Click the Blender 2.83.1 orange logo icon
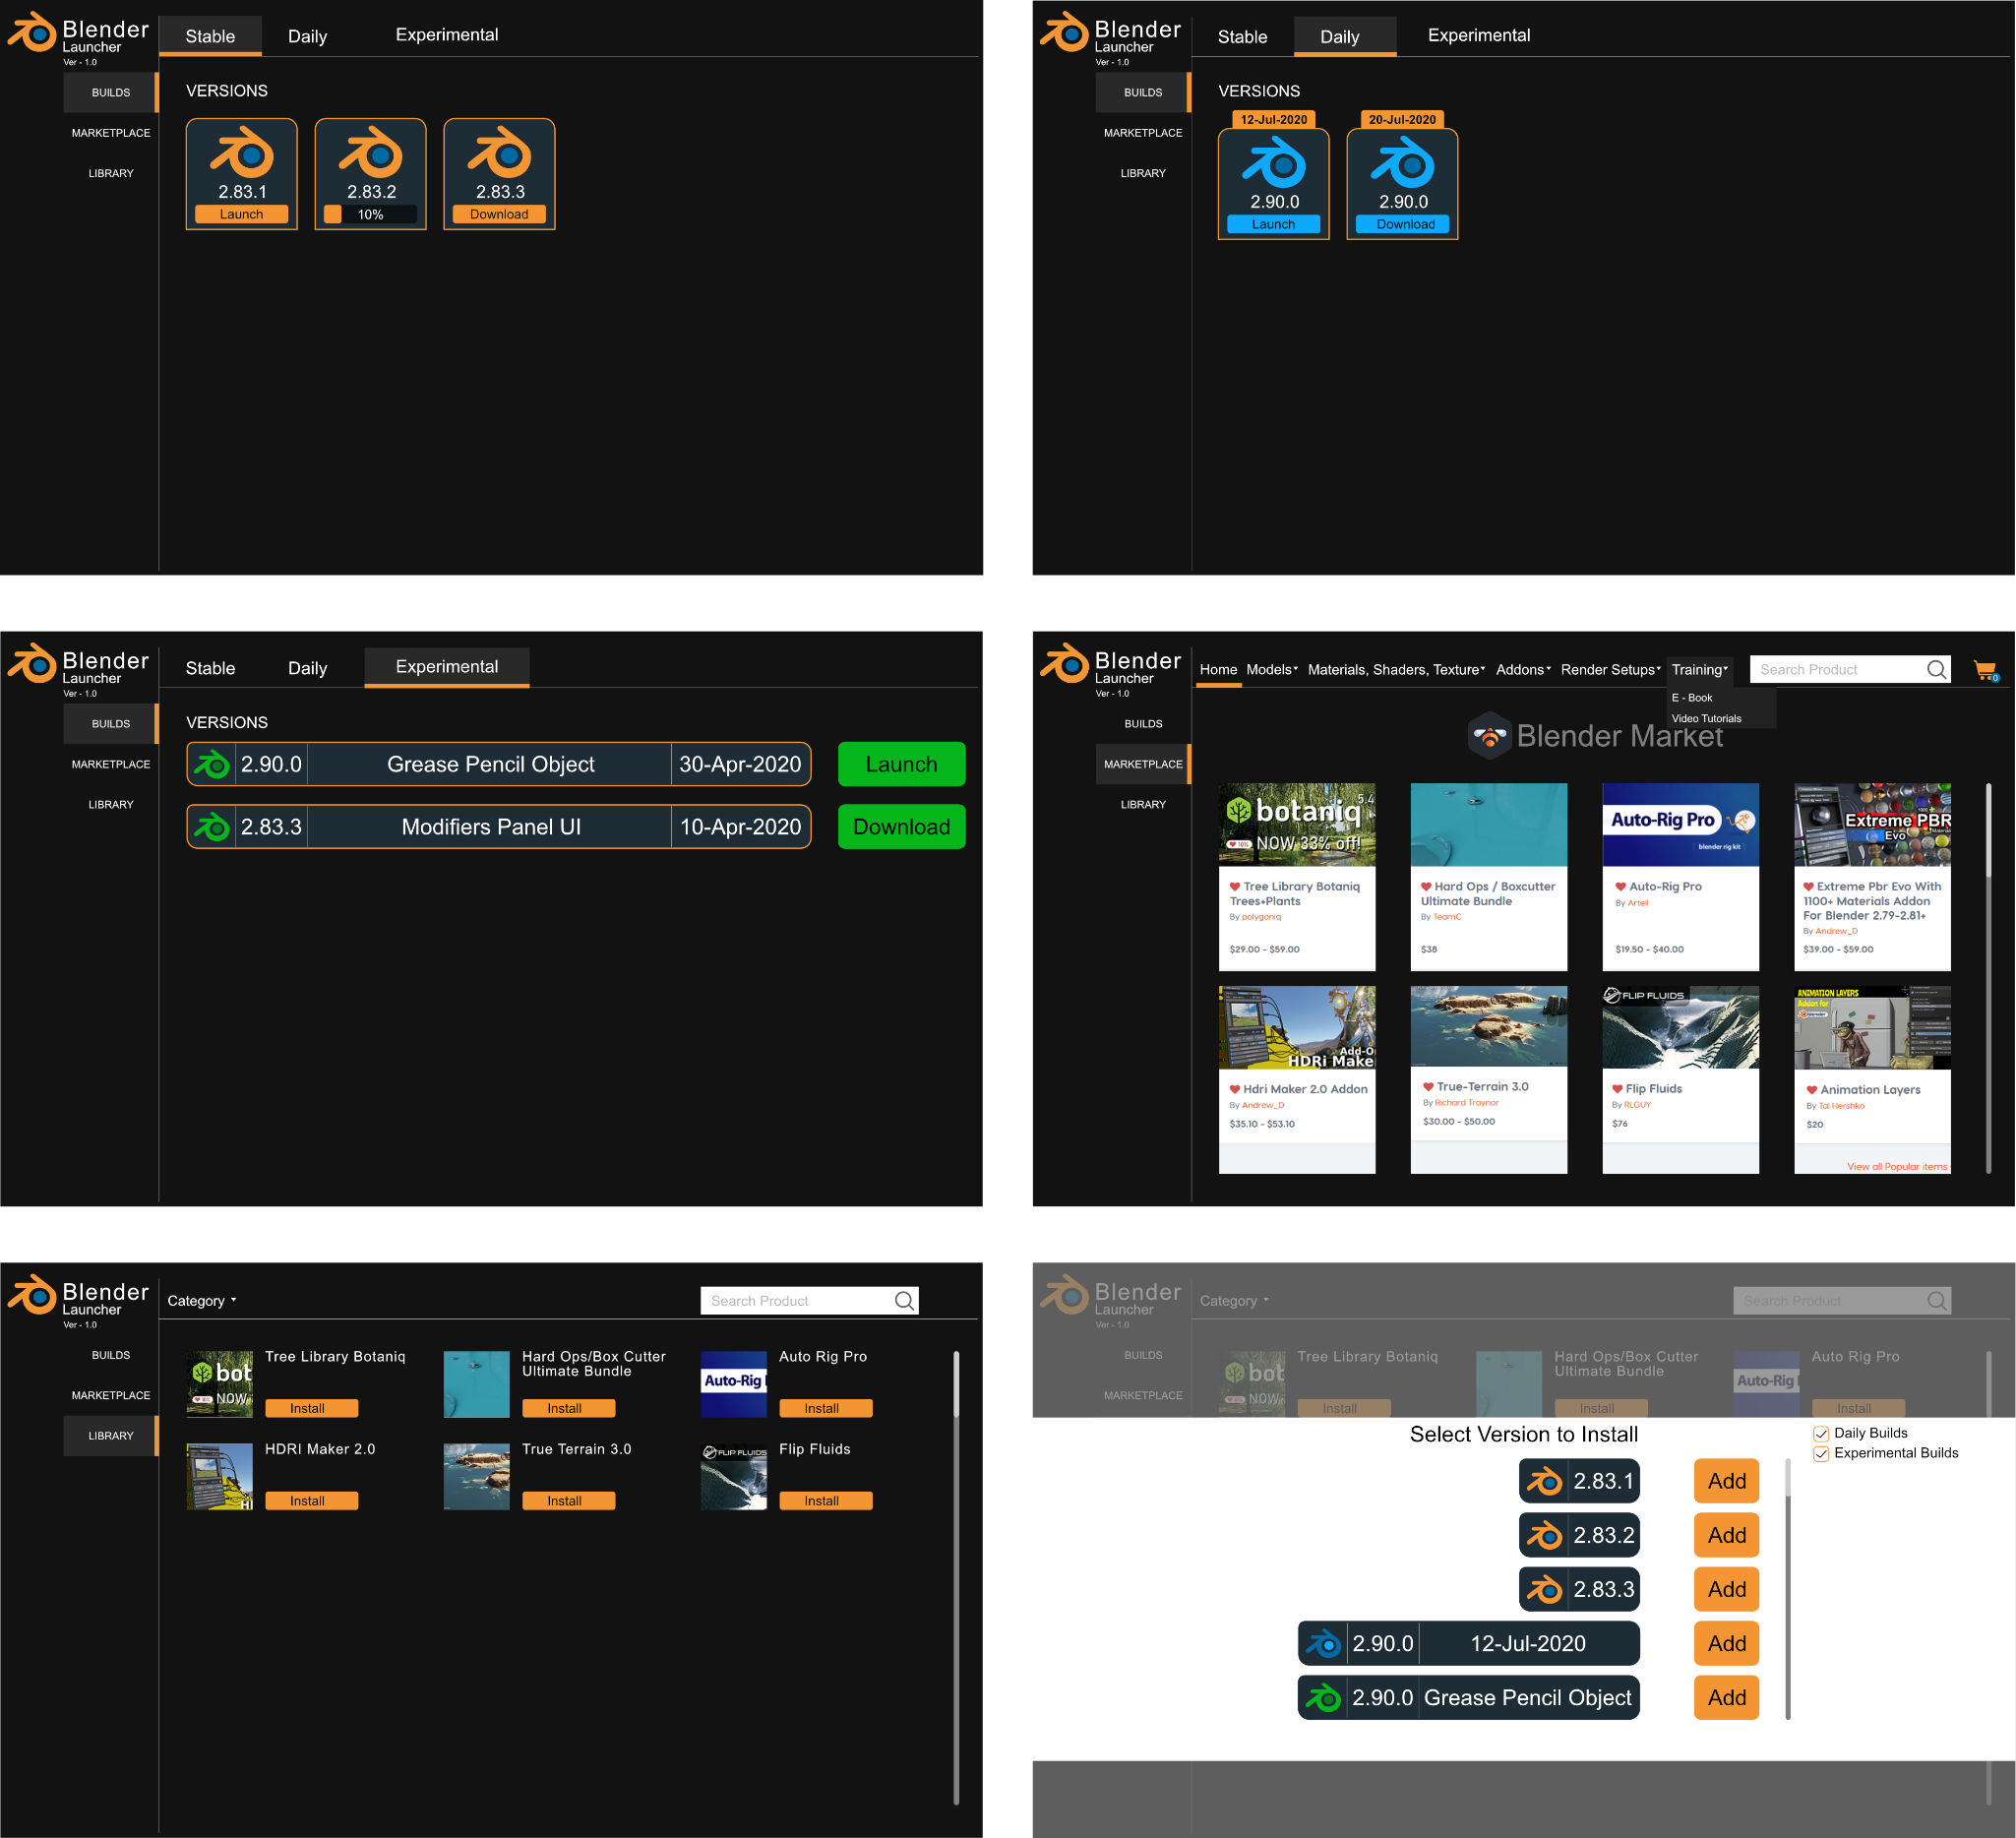 241,152
